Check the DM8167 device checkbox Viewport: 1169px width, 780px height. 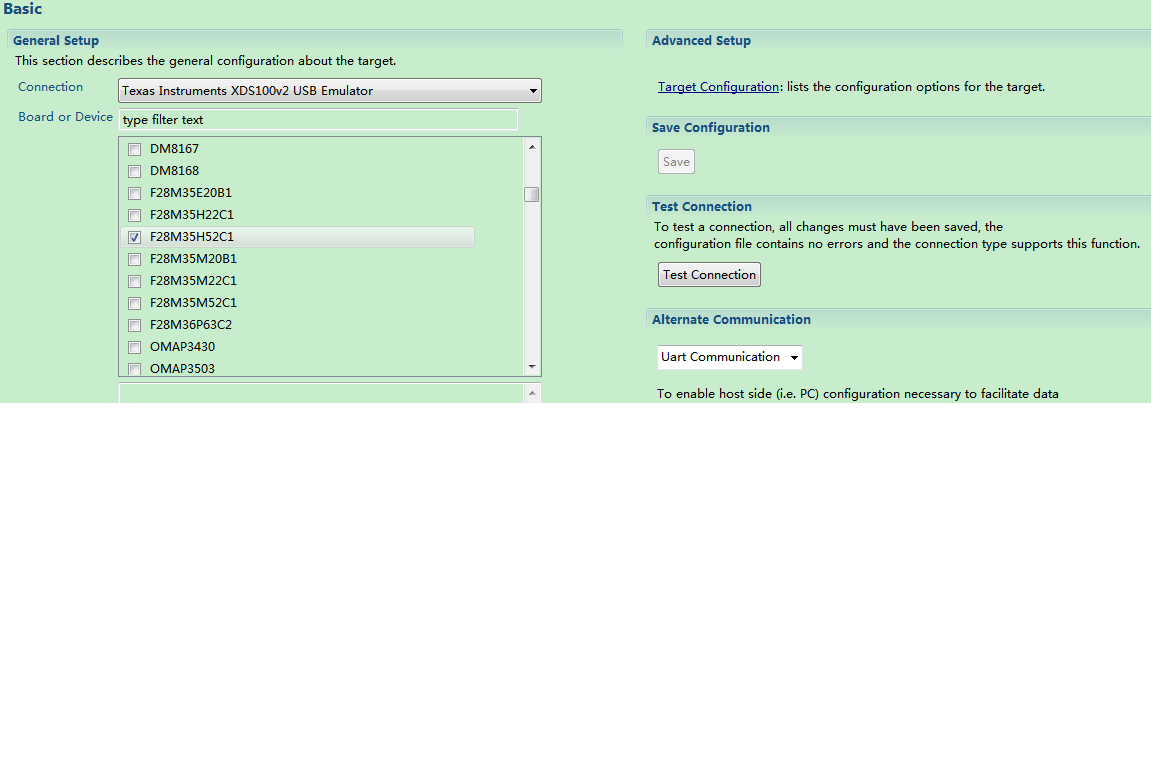(x=134, y=149)
